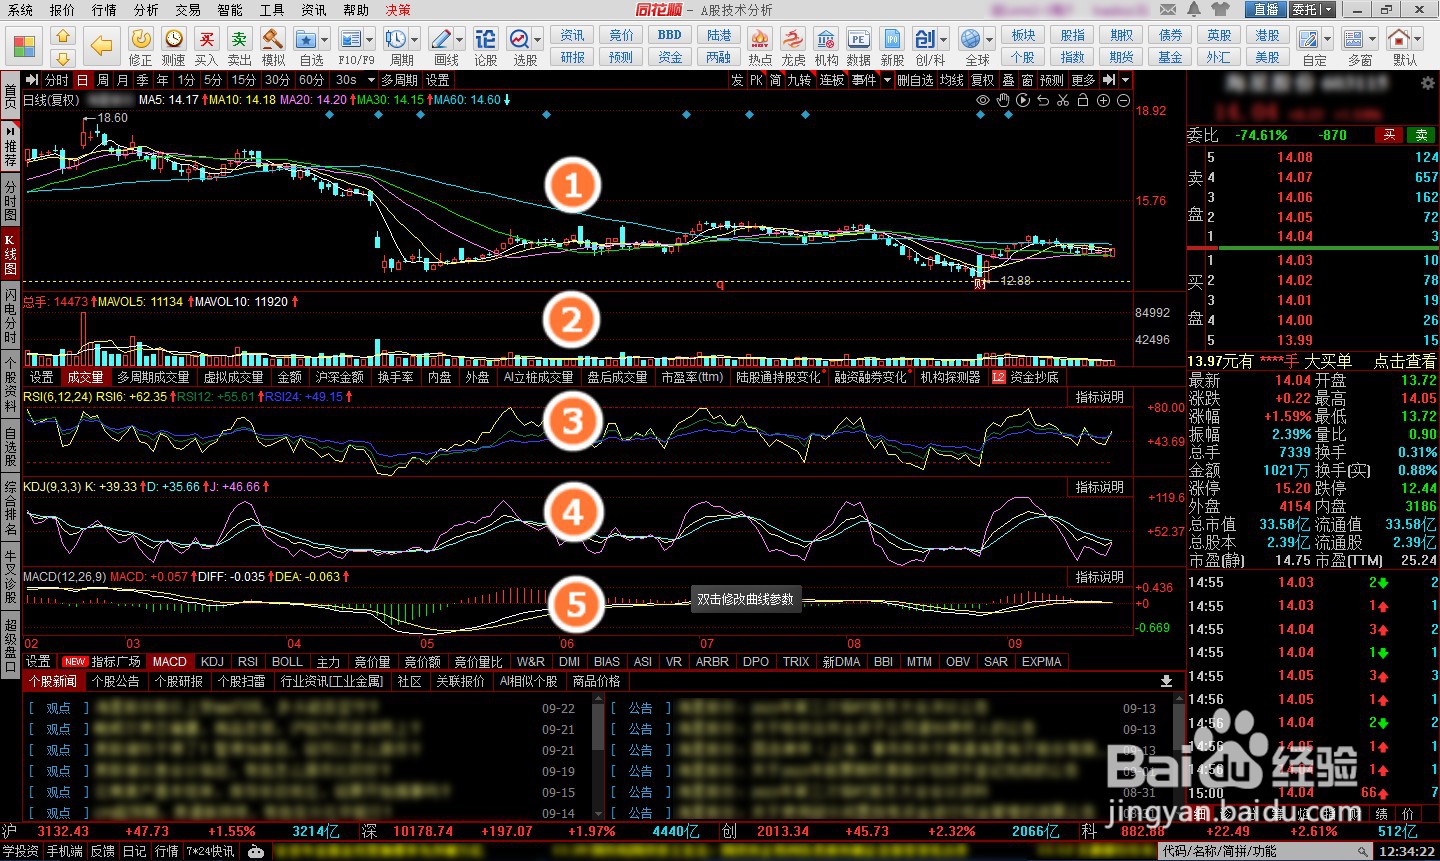Toggle the 叠 overlay button
1440x861 pixels.
click(1008, 80)
